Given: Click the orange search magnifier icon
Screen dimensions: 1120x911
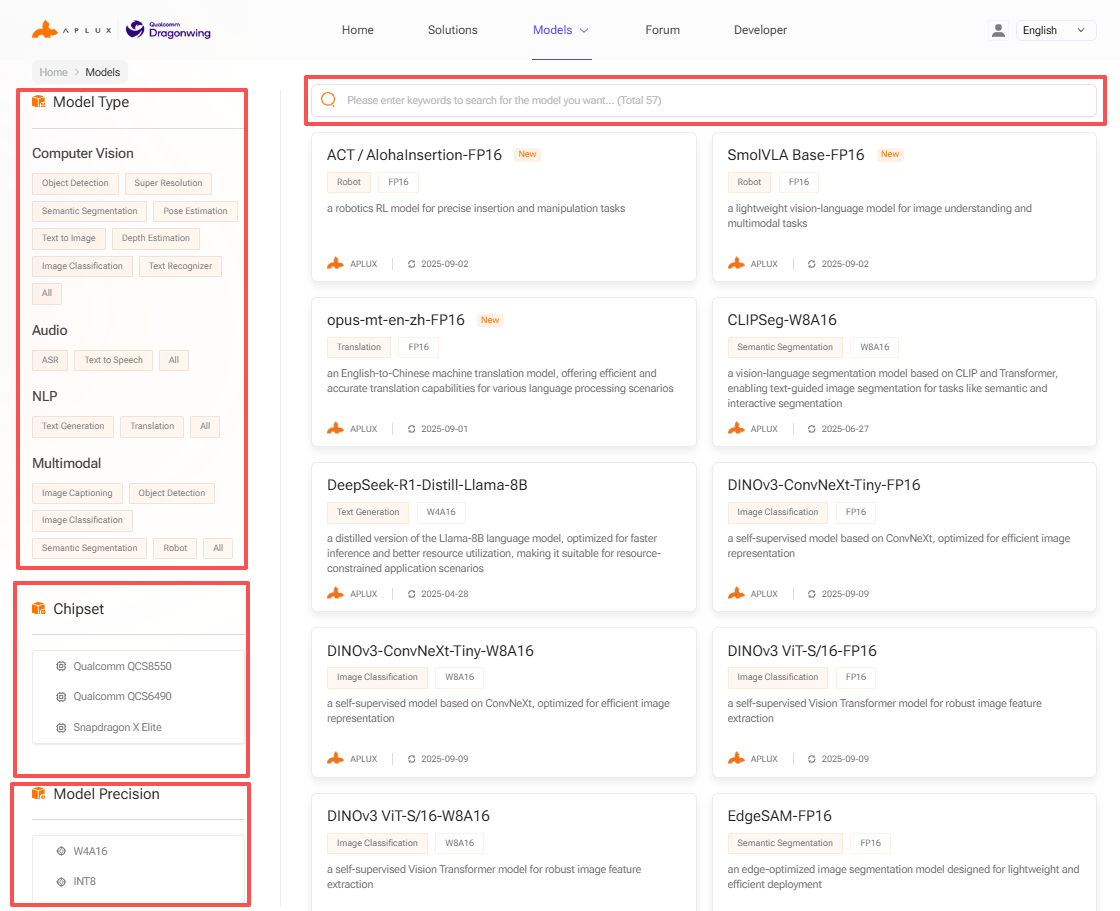Looking at the screenshot, I should pyautogui.click(x=328, y=100).
